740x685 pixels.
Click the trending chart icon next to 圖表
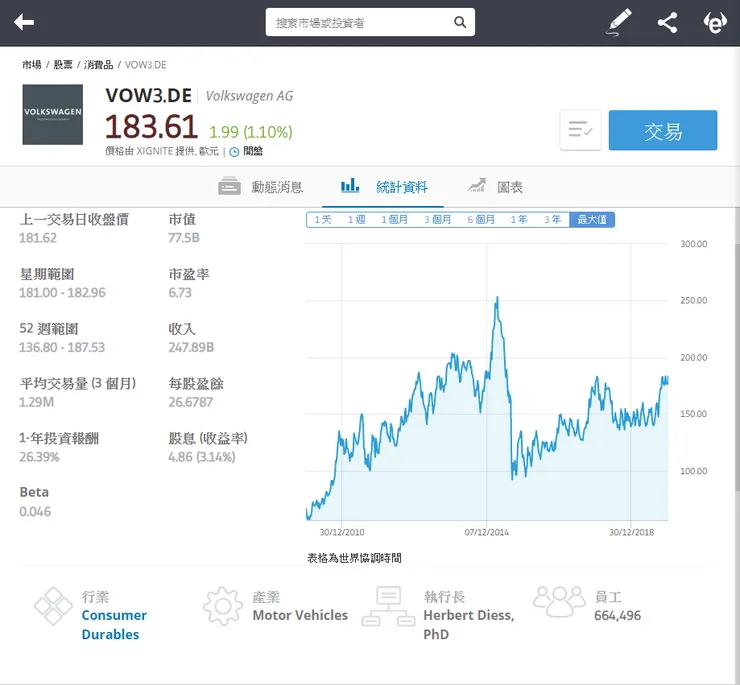click(476, 185)
